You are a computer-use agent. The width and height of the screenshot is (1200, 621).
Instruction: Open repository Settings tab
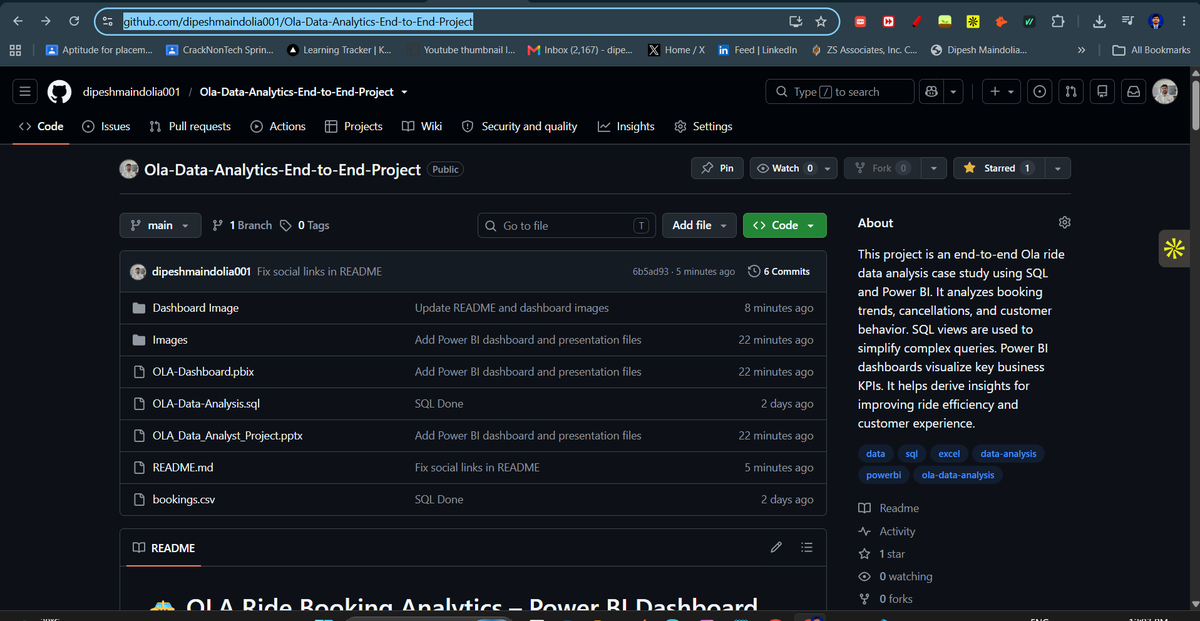(x=704, y=126)
